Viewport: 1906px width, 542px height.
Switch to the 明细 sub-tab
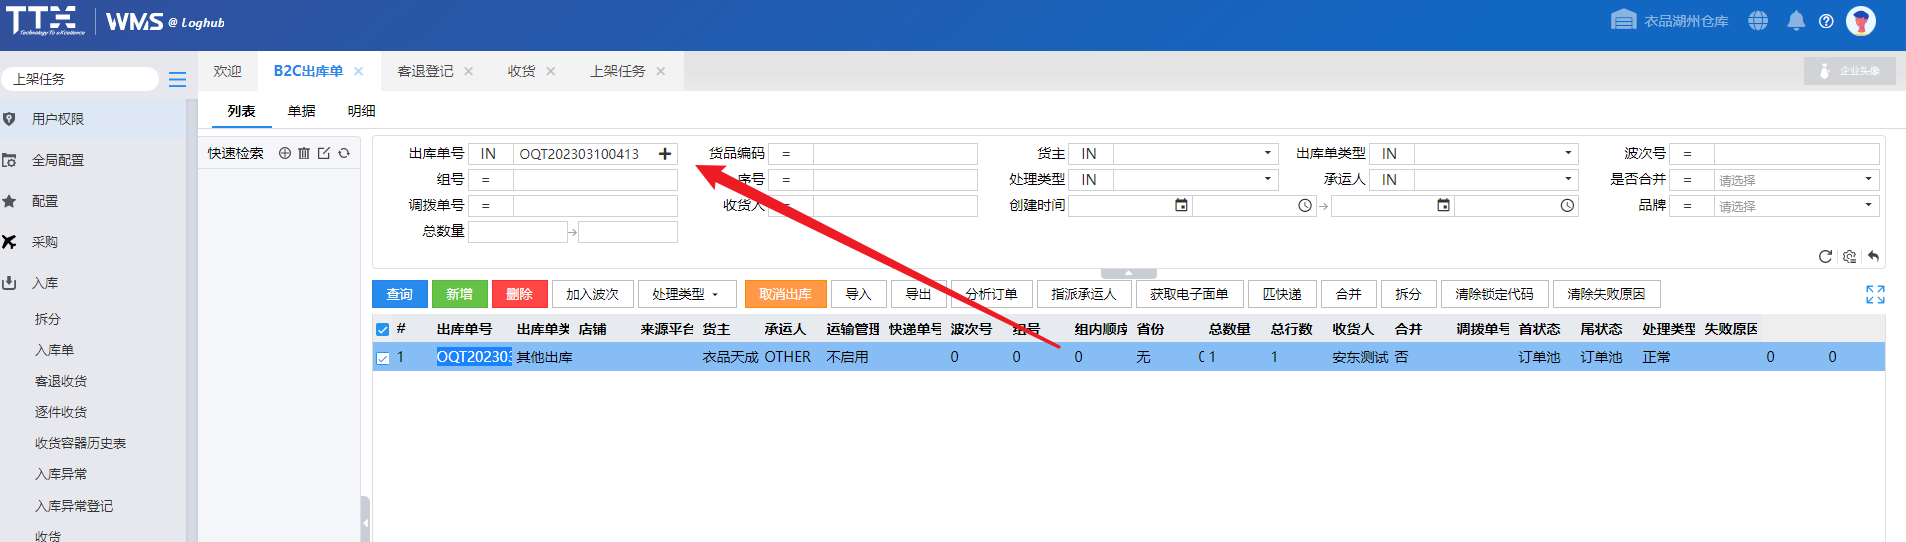(361, 111)
